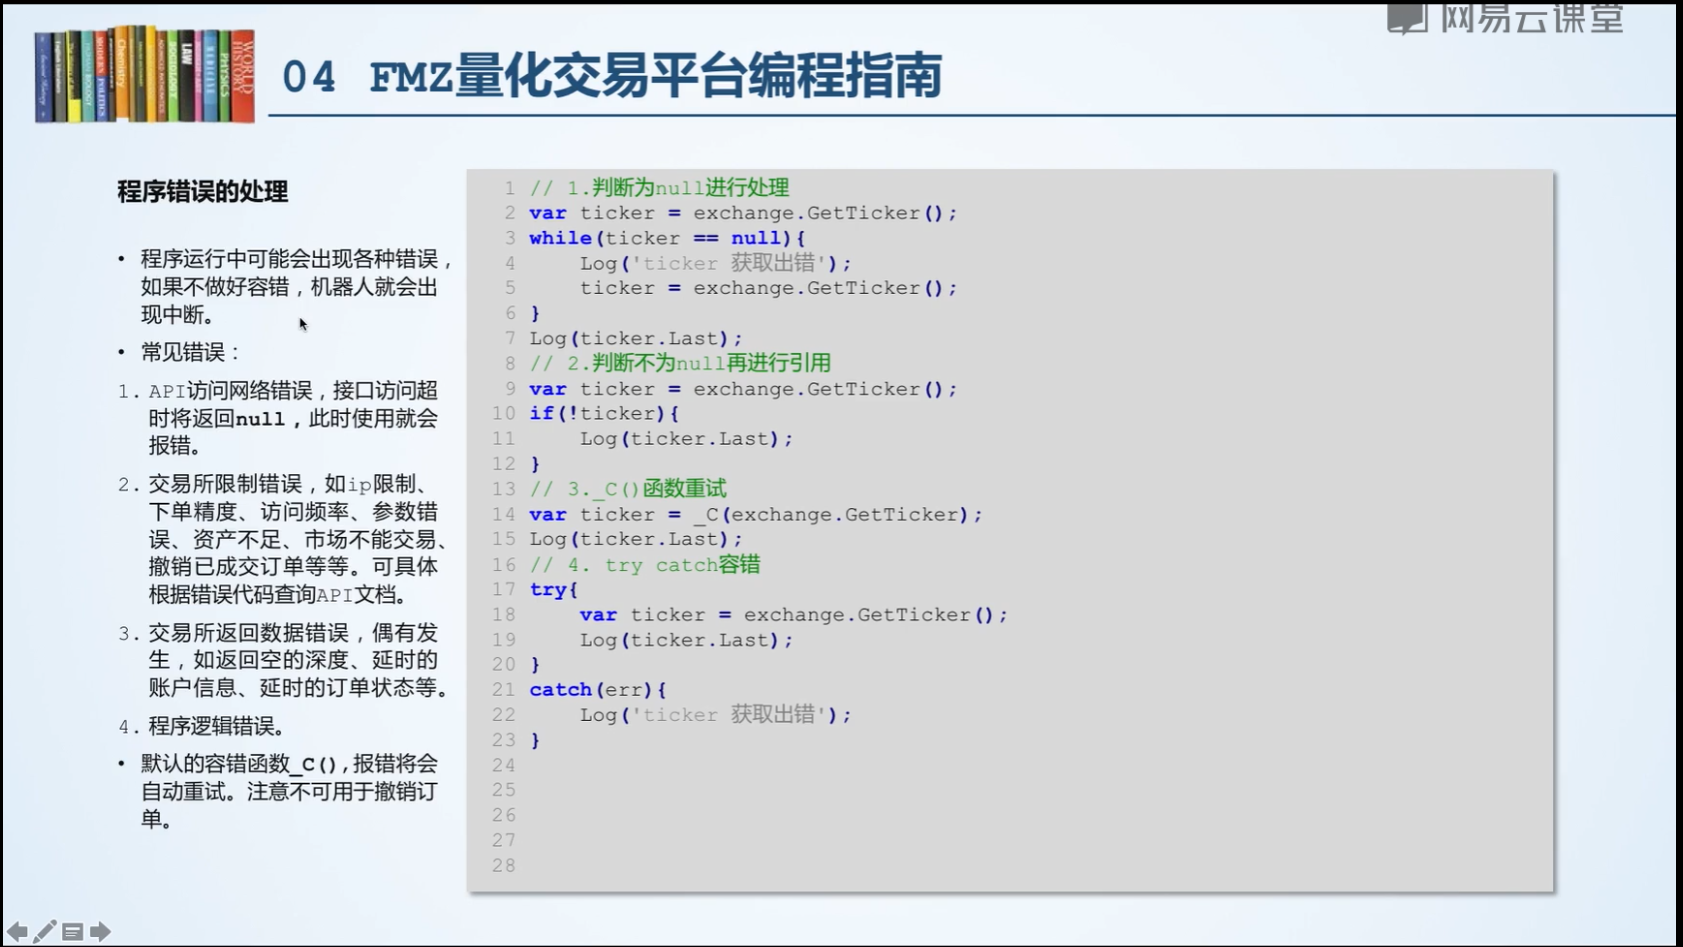1683x947 pixels.
Task: Click line 22 Log('ticker 获取出错')
Action: tap(715, 715)
